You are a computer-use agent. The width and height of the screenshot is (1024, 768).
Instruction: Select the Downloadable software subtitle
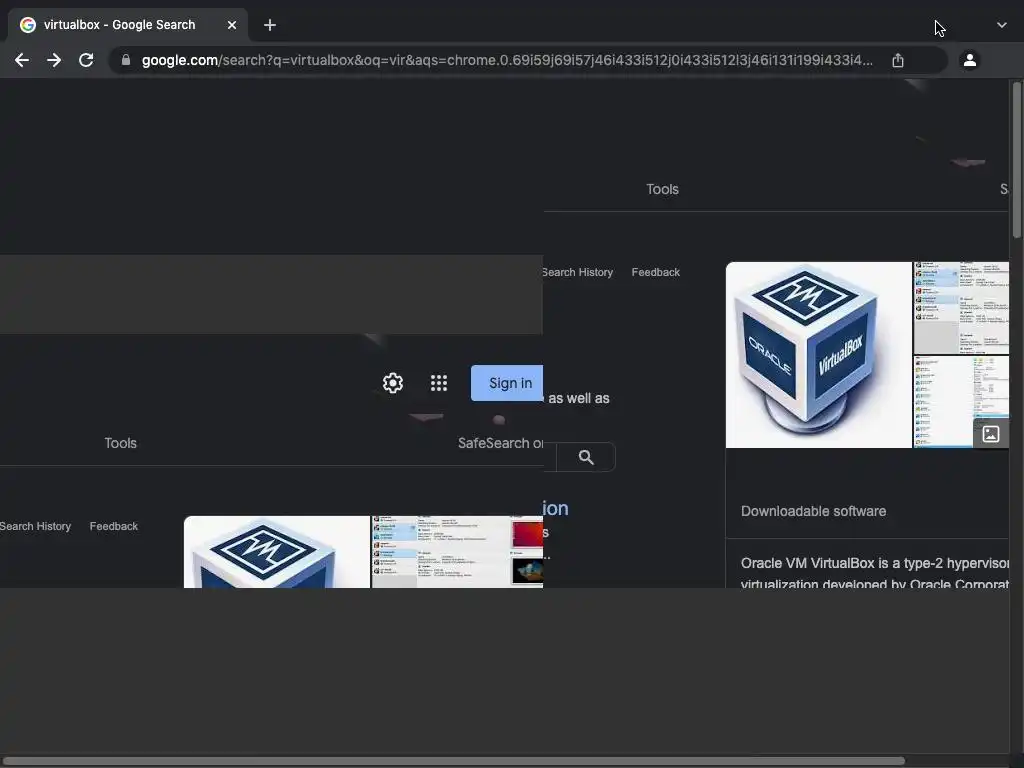[x=813, y=511]
